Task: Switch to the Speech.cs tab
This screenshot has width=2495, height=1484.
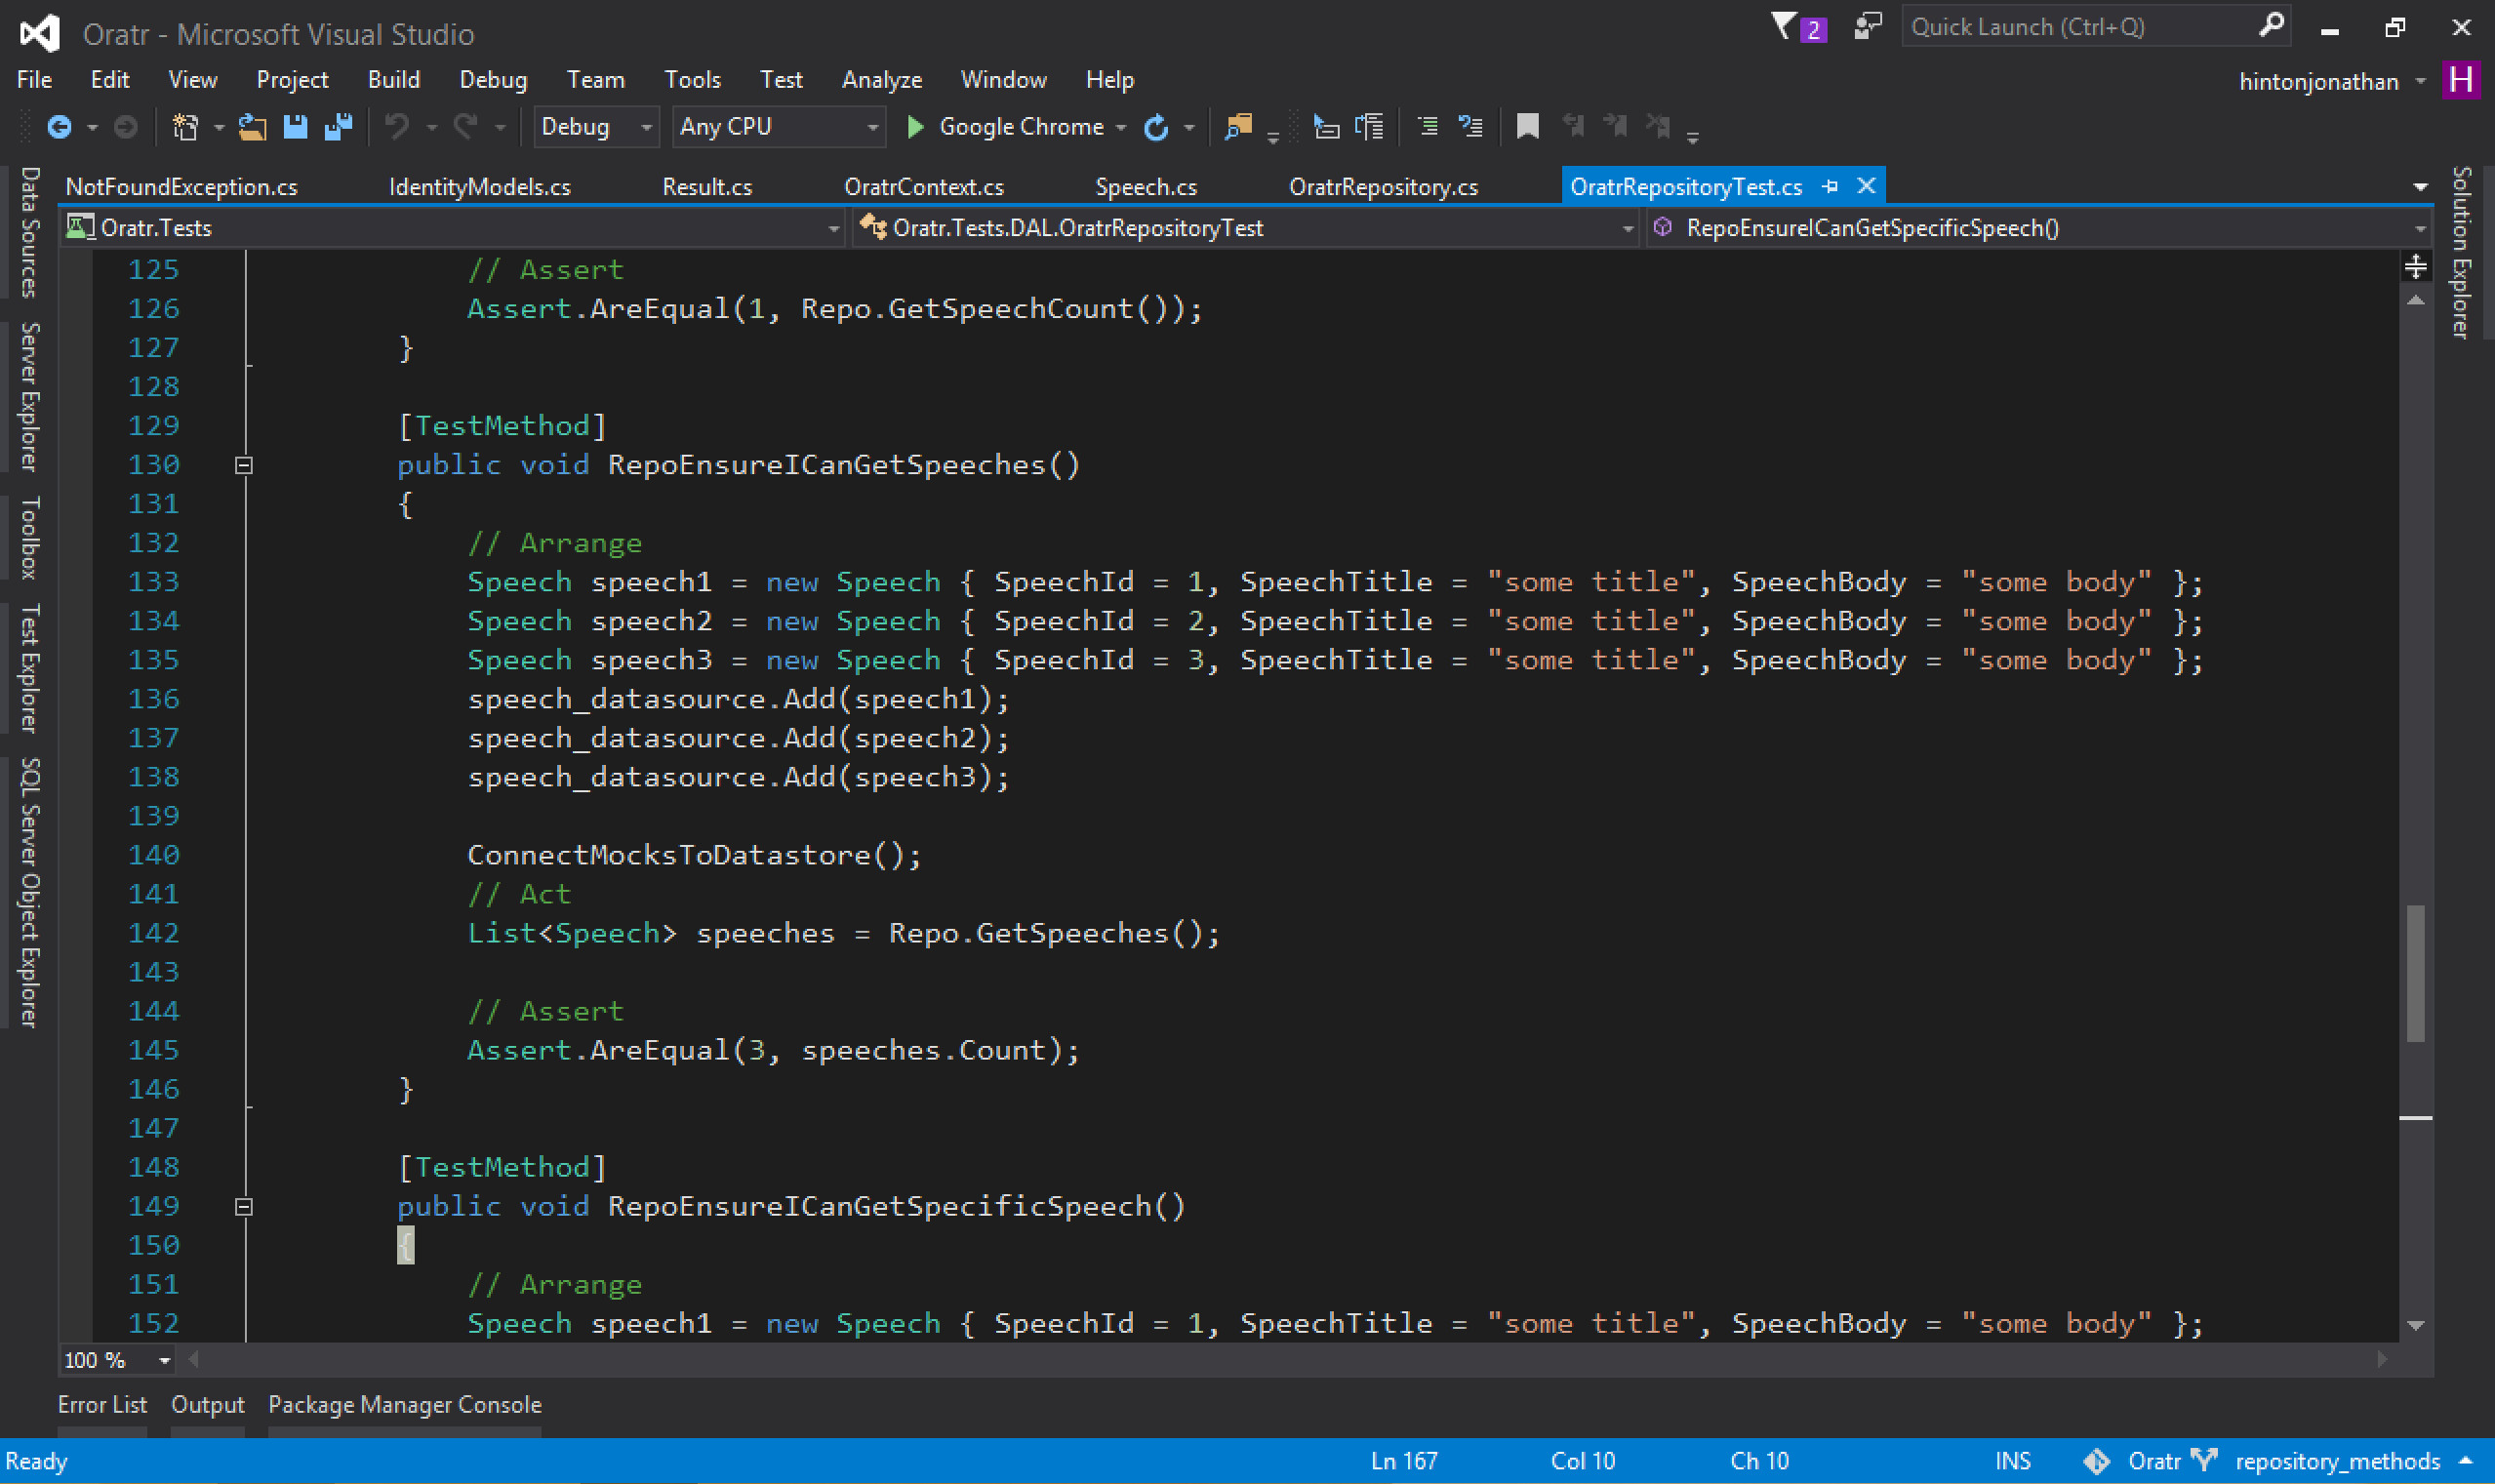Action: click(1146, 187)
